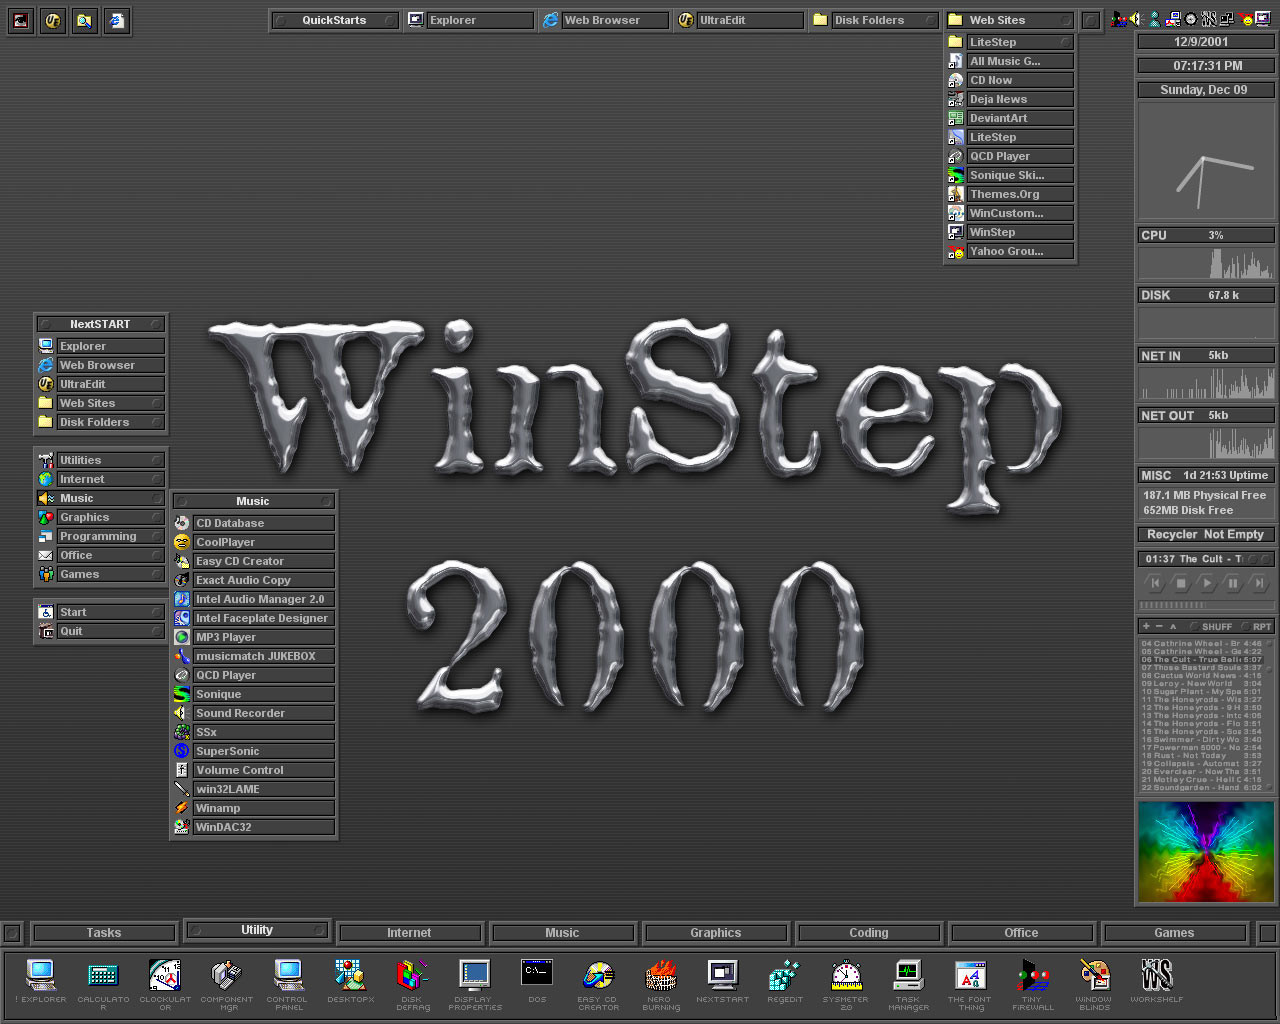The image size is (1280, 1024).
Task: Expand the Games submenu
Action: (100, 574)
